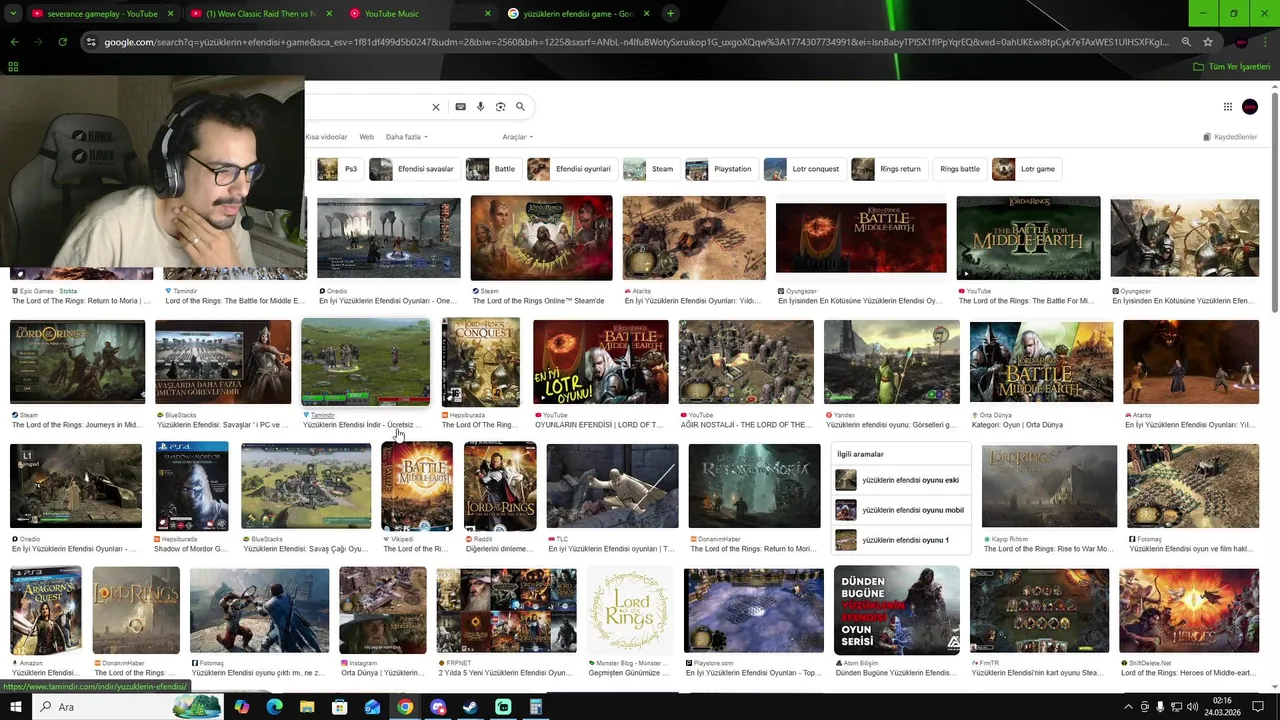
Task: Apply the Efendisi savaslar filter chip
Action: click(413, 169)
